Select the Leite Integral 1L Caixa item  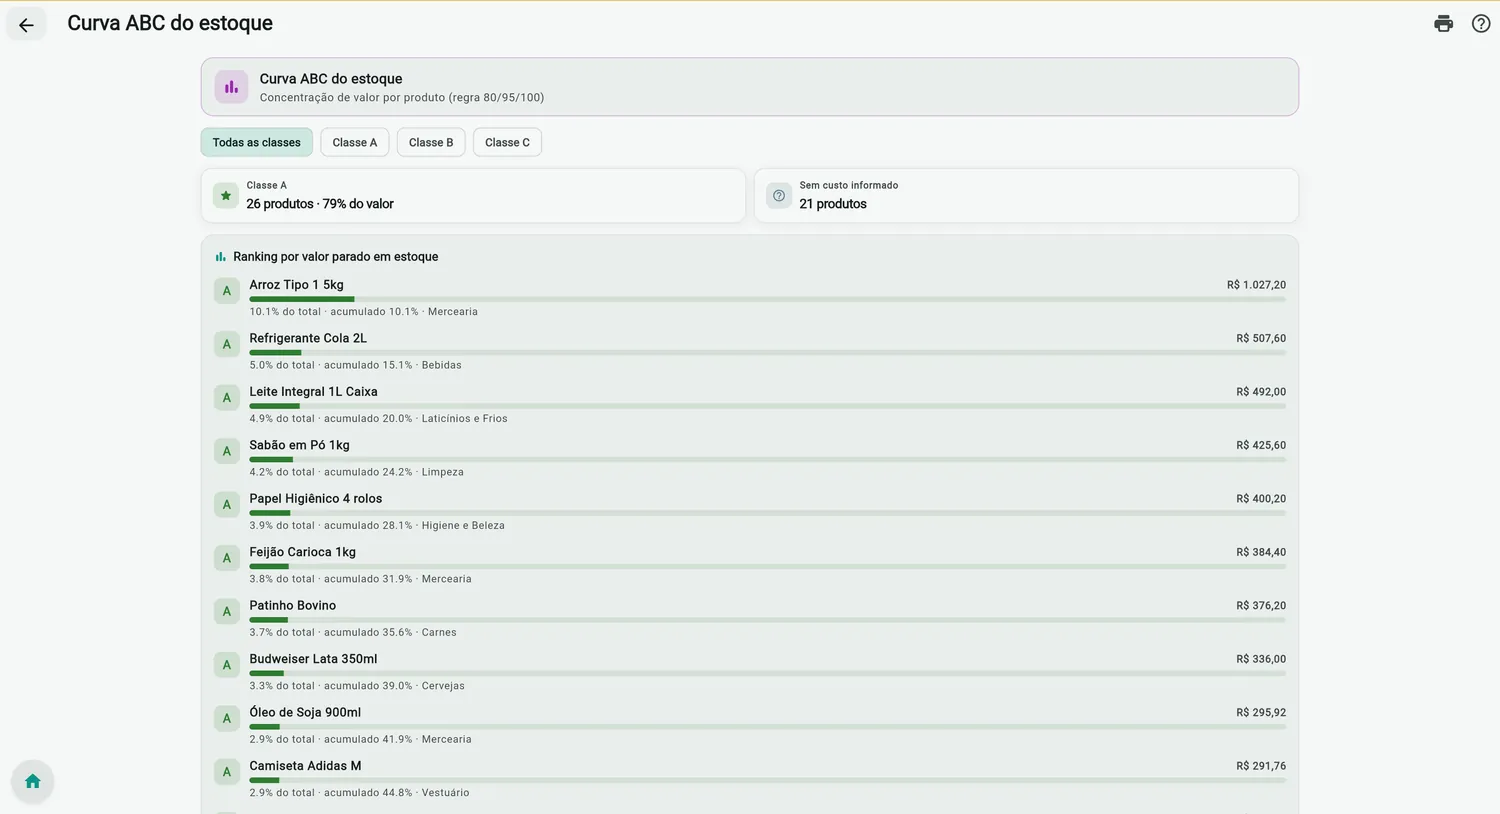(x=750, y=404)
